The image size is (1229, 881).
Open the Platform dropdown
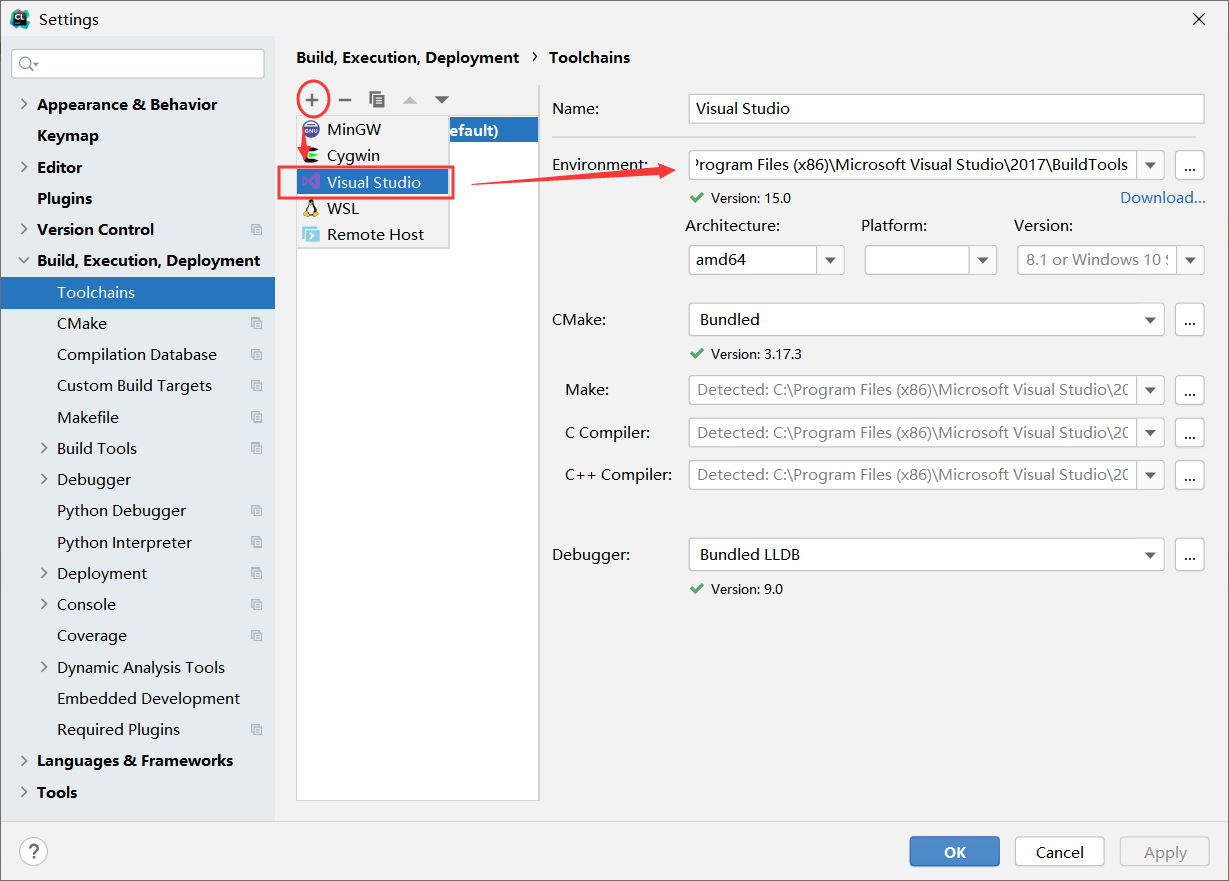[x=983, y=260]
